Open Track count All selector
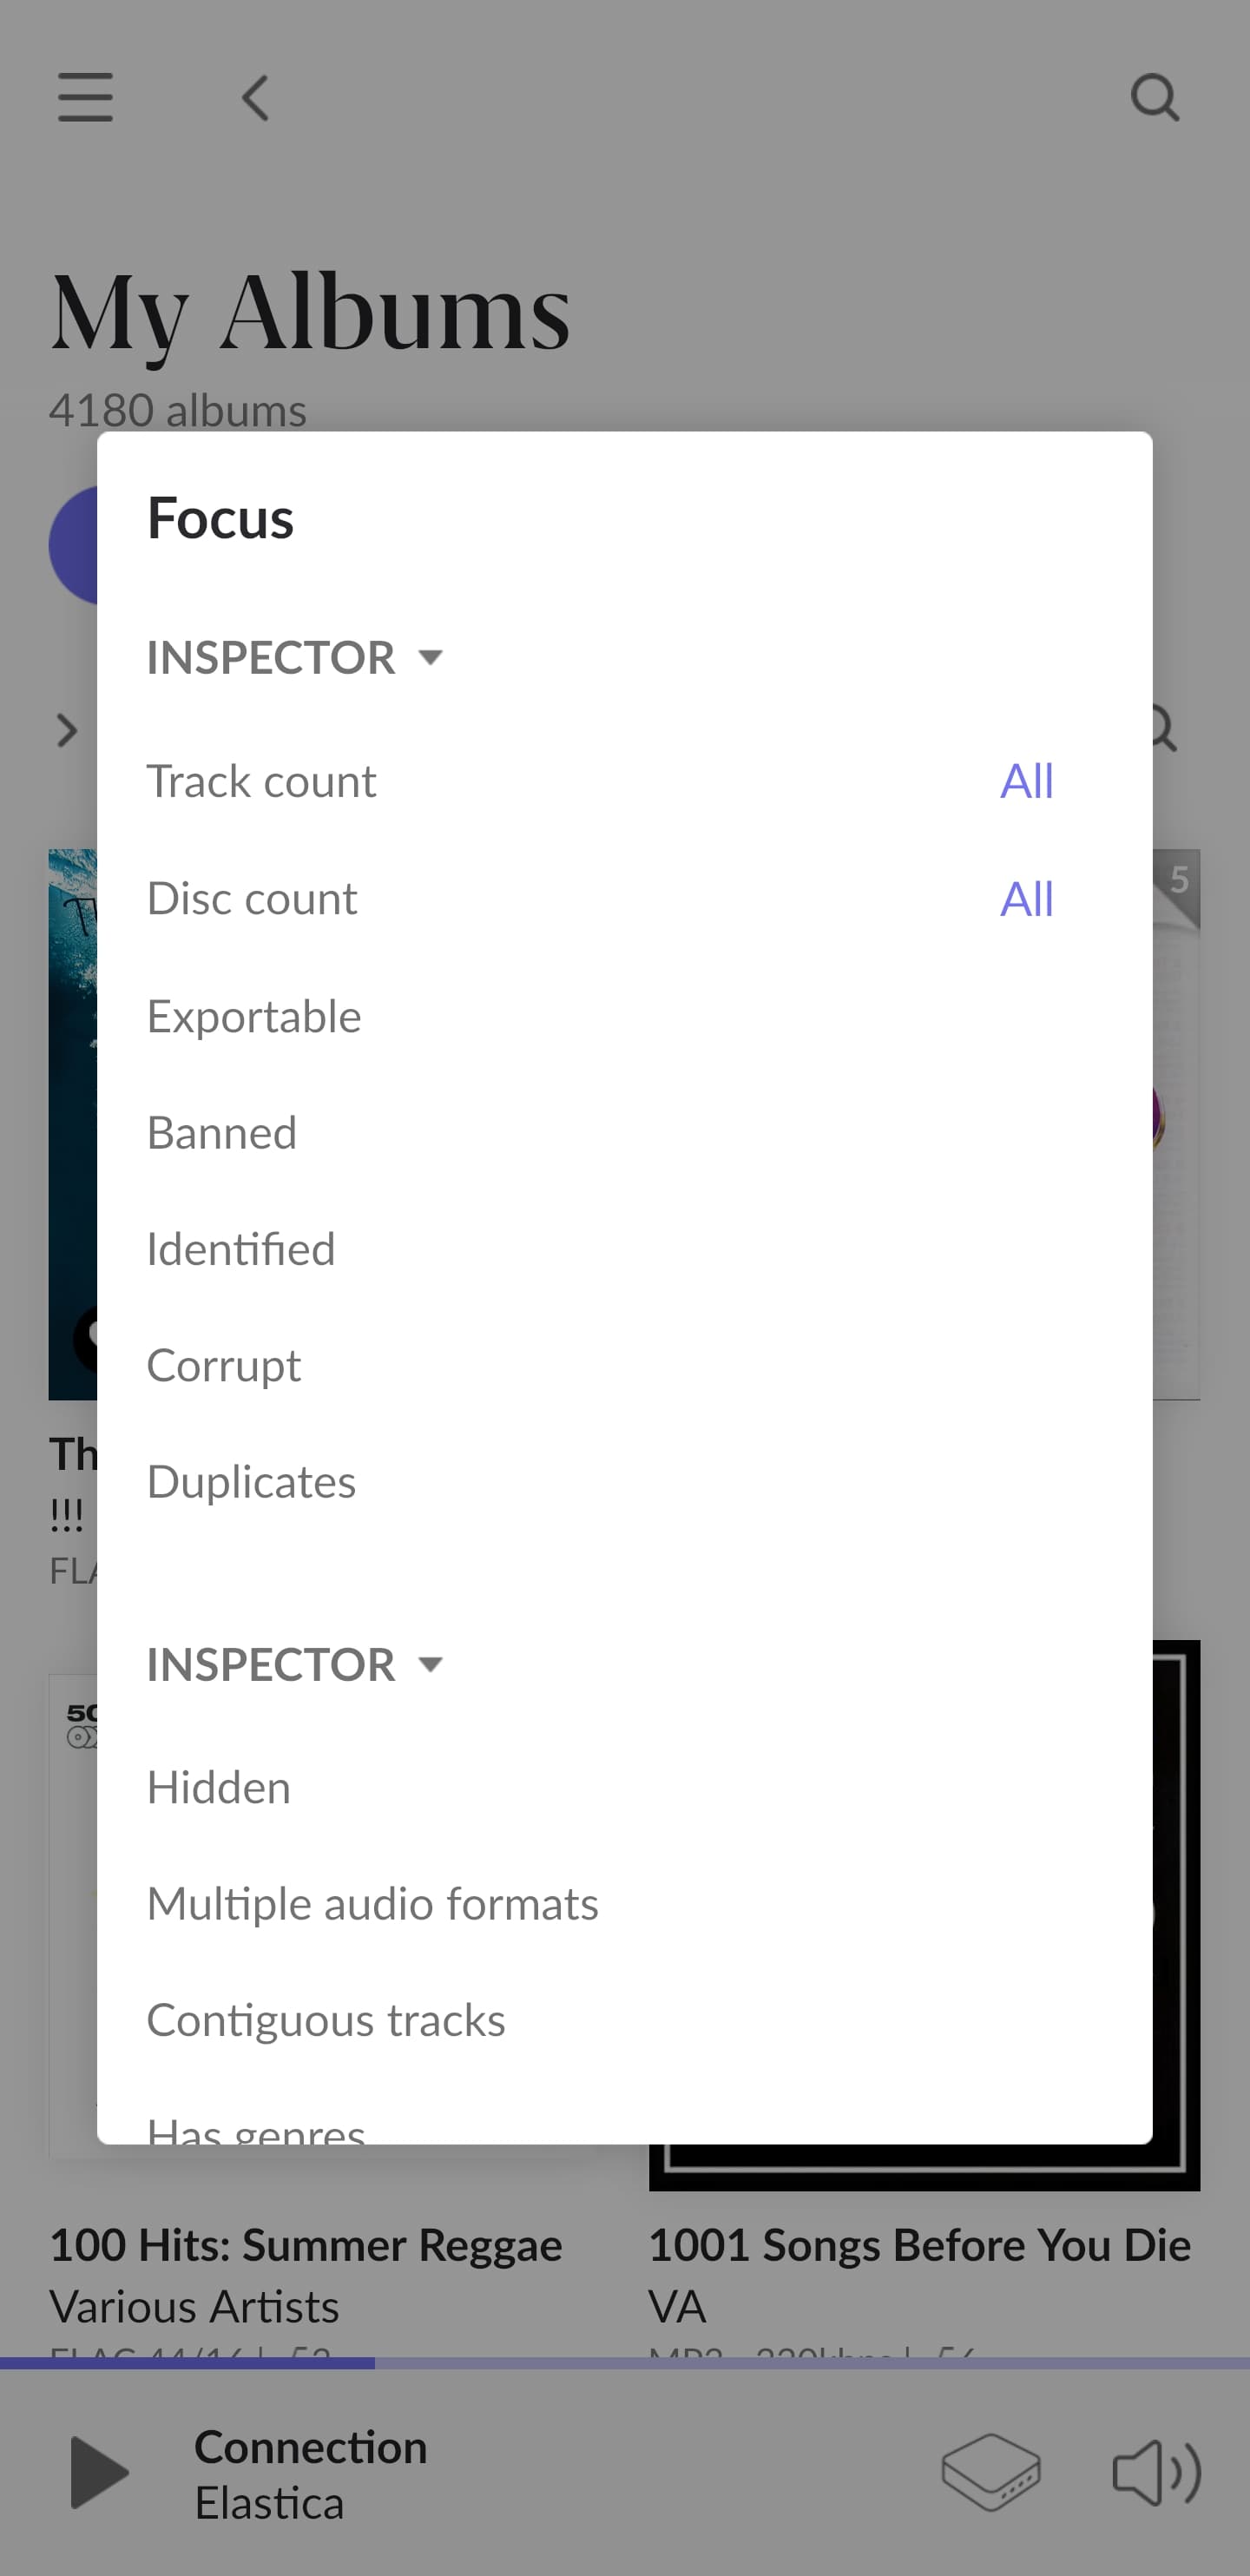The width and height of the screenshot is (1250, 2576). (1027, 781)
